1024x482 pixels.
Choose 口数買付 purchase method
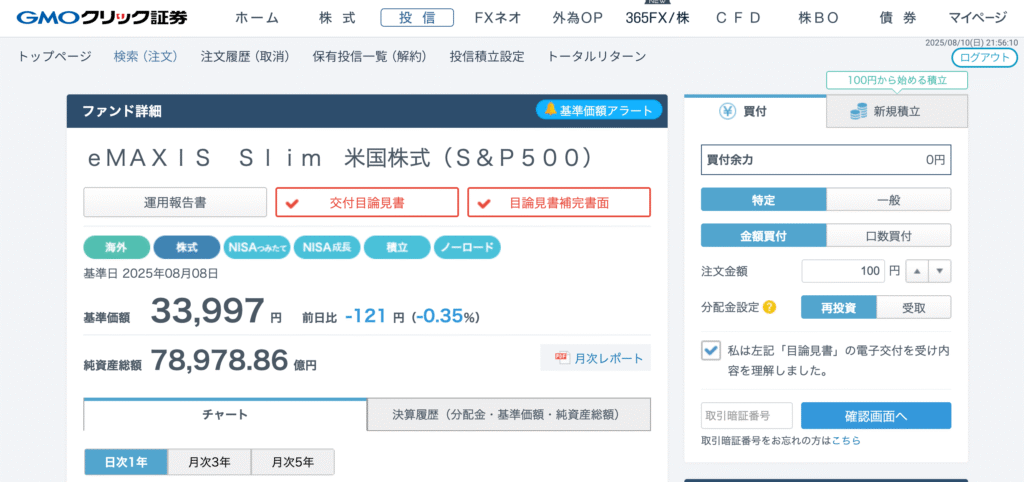pyautogui.click(x=889, y=235)
